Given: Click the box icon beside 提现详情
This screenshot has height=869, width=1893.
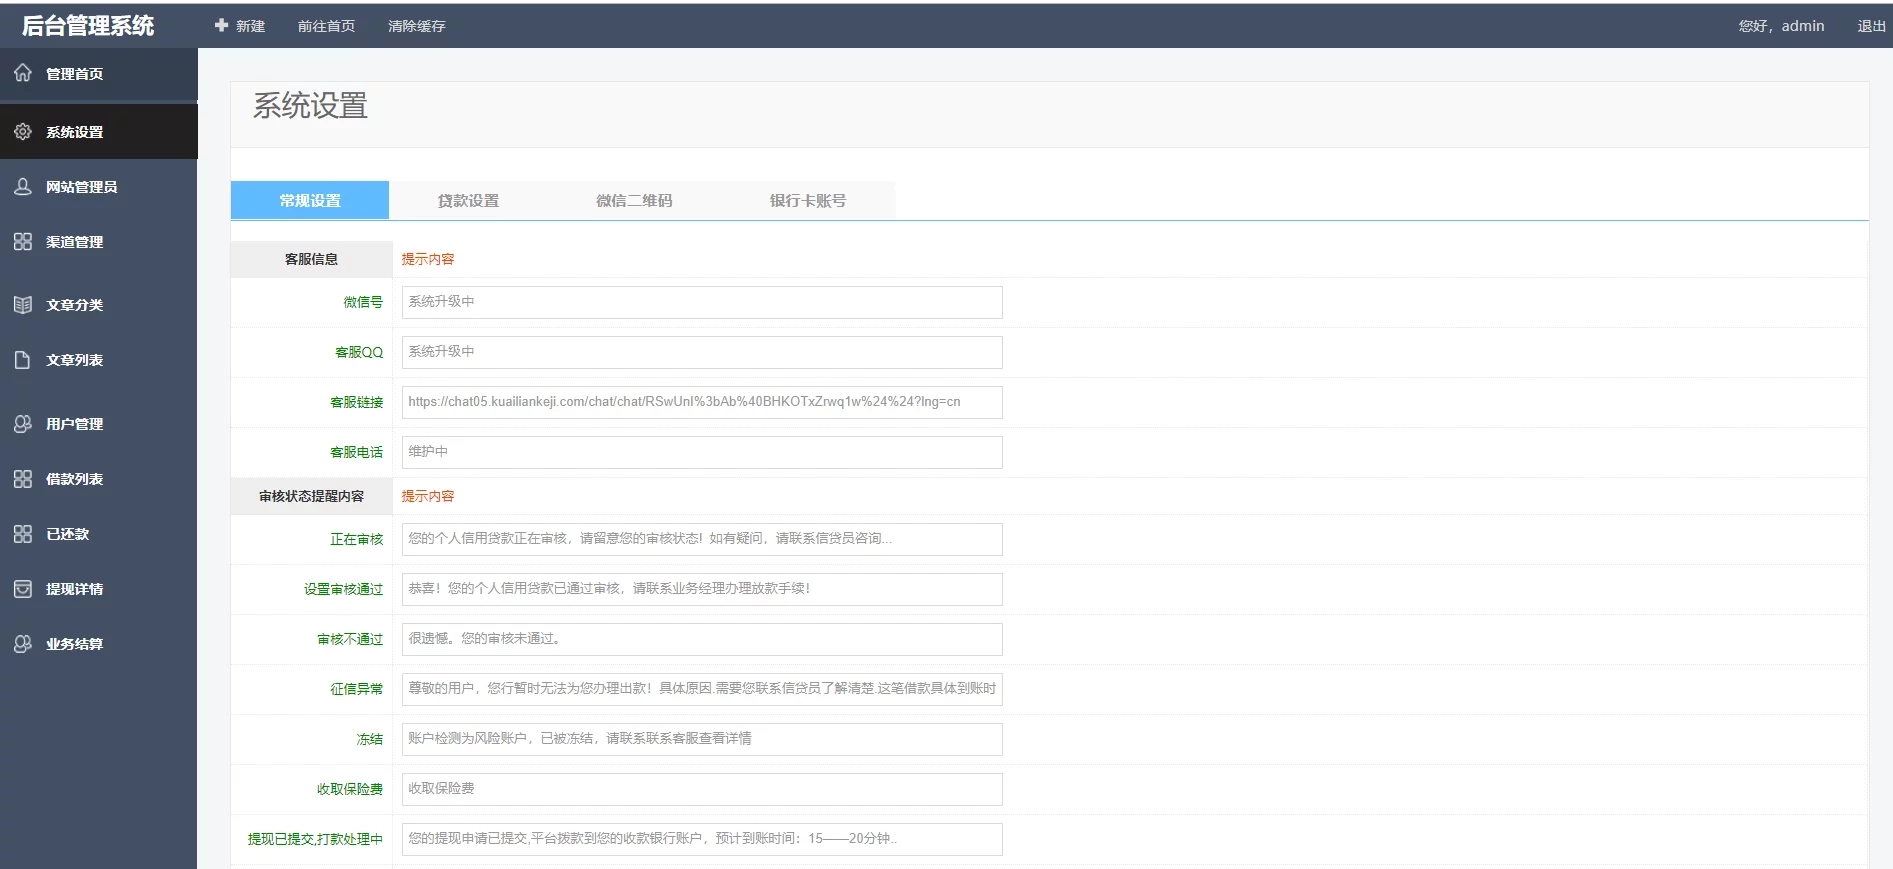Looking at the screenshot, I should click(23, 589).
